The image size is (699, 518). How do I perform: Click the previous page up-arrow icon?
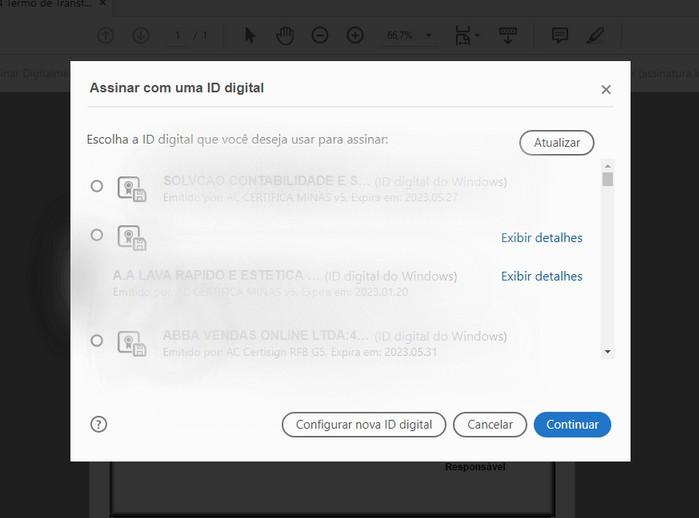click(x=105, y=36)
